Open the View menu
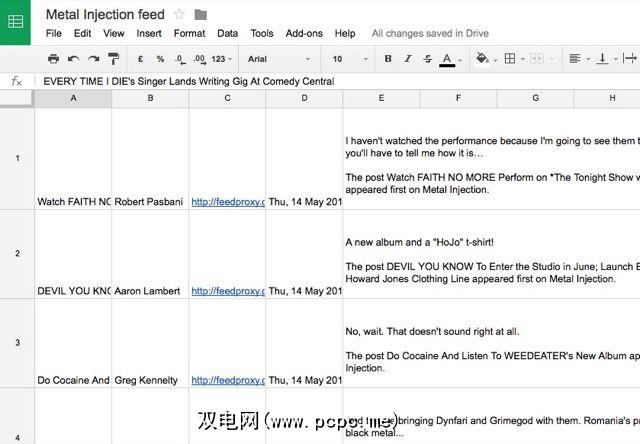 click(x=113, y=33)
